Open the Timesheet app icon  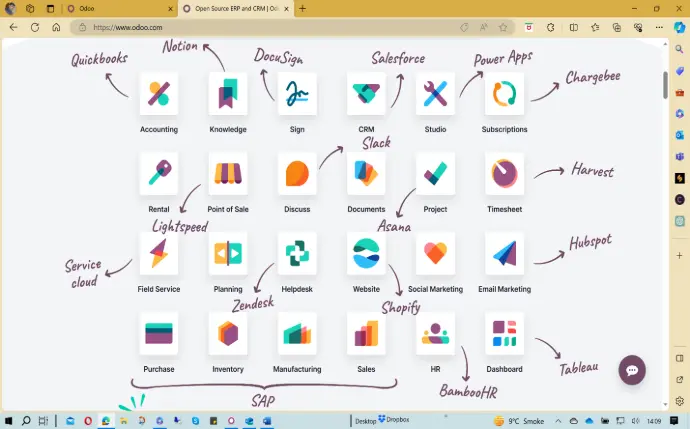pos(504,174)
